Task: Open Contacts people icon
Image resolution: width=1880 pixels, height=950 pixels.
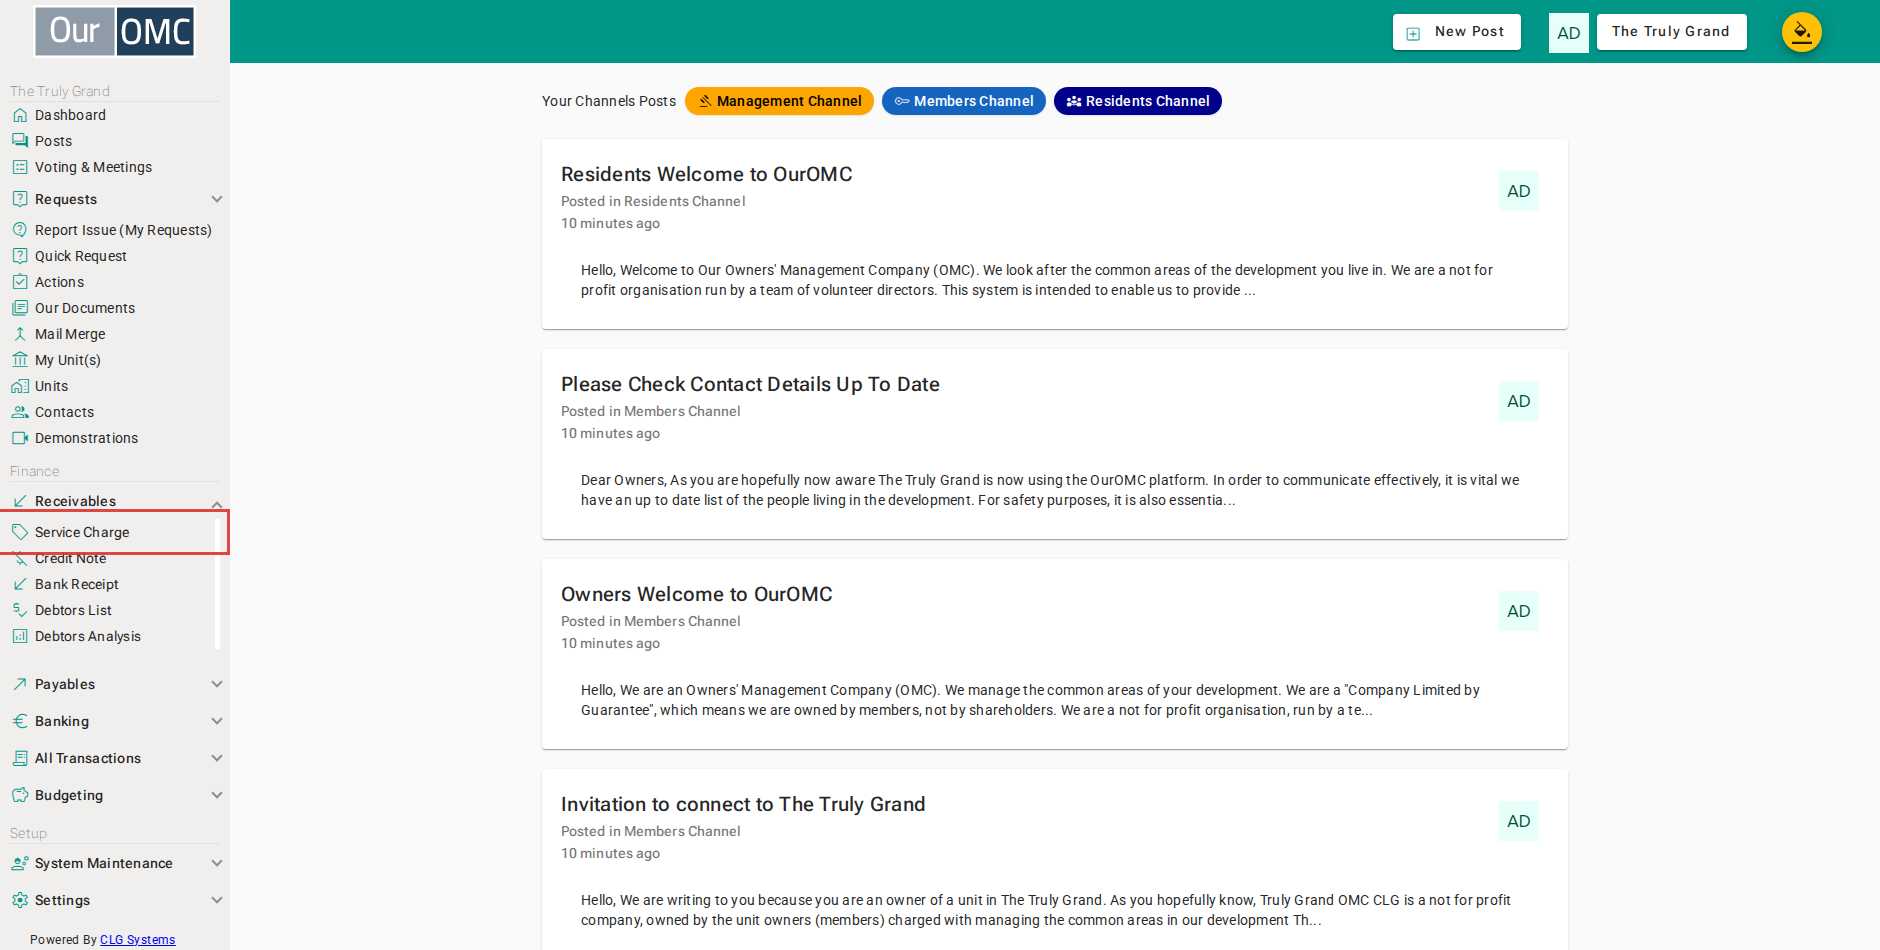Action: [x=20, y=412]
